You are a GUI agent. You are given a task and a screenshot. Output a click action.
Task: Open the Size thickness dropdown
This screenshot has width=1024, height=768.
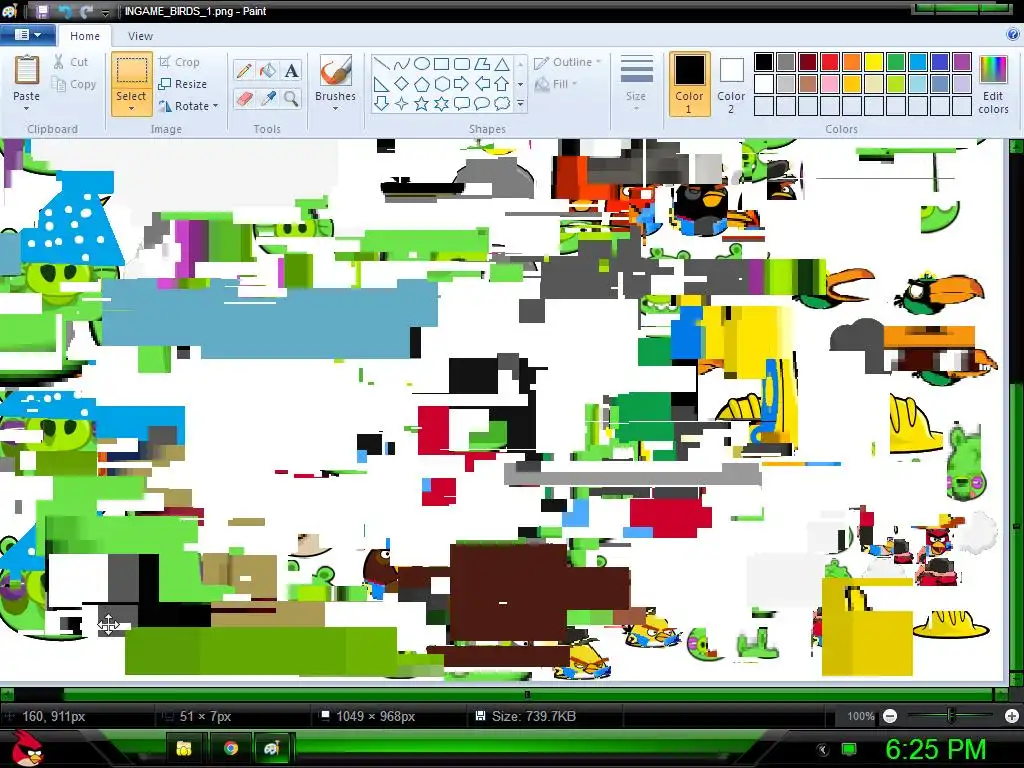pyautogui.click(x=635, y=84)
